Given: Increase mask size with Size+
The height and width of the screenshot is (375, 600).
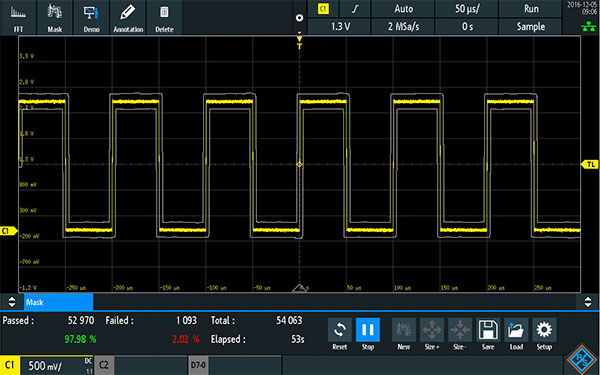Looking at the screenshot, I should (432, 334).
